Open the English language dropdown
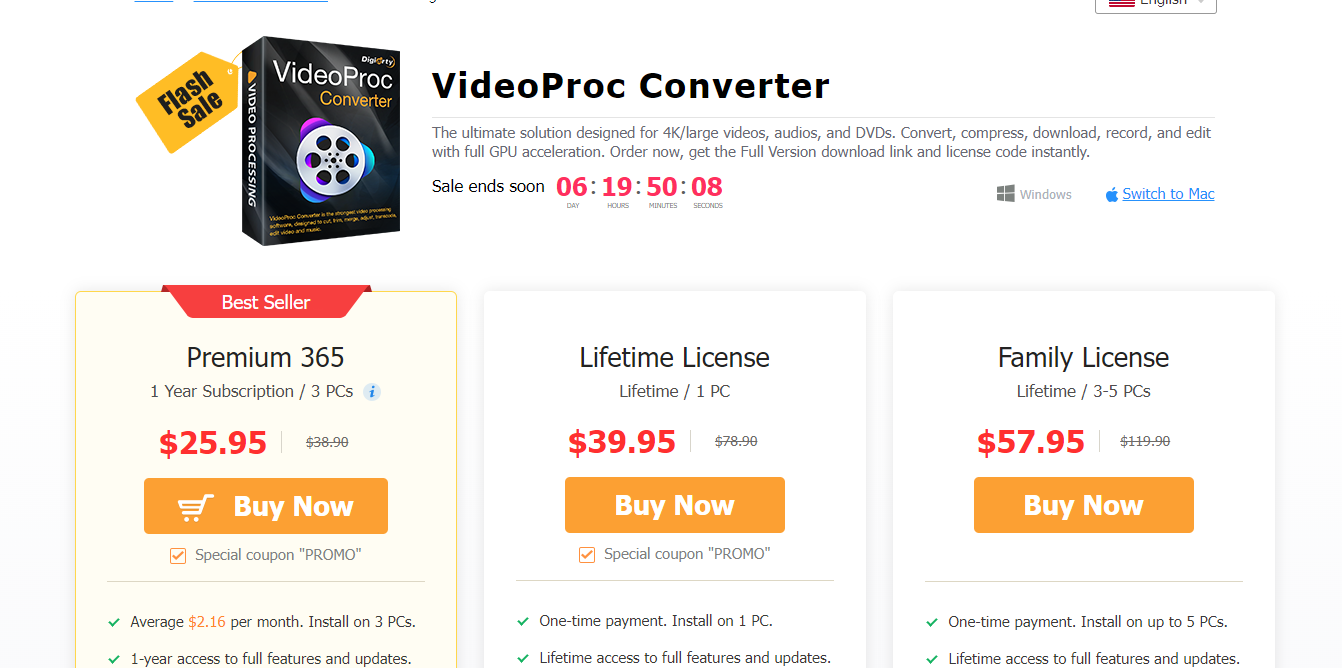Viewport: 1342px width, 668px height. click(x=1156, y=4)
